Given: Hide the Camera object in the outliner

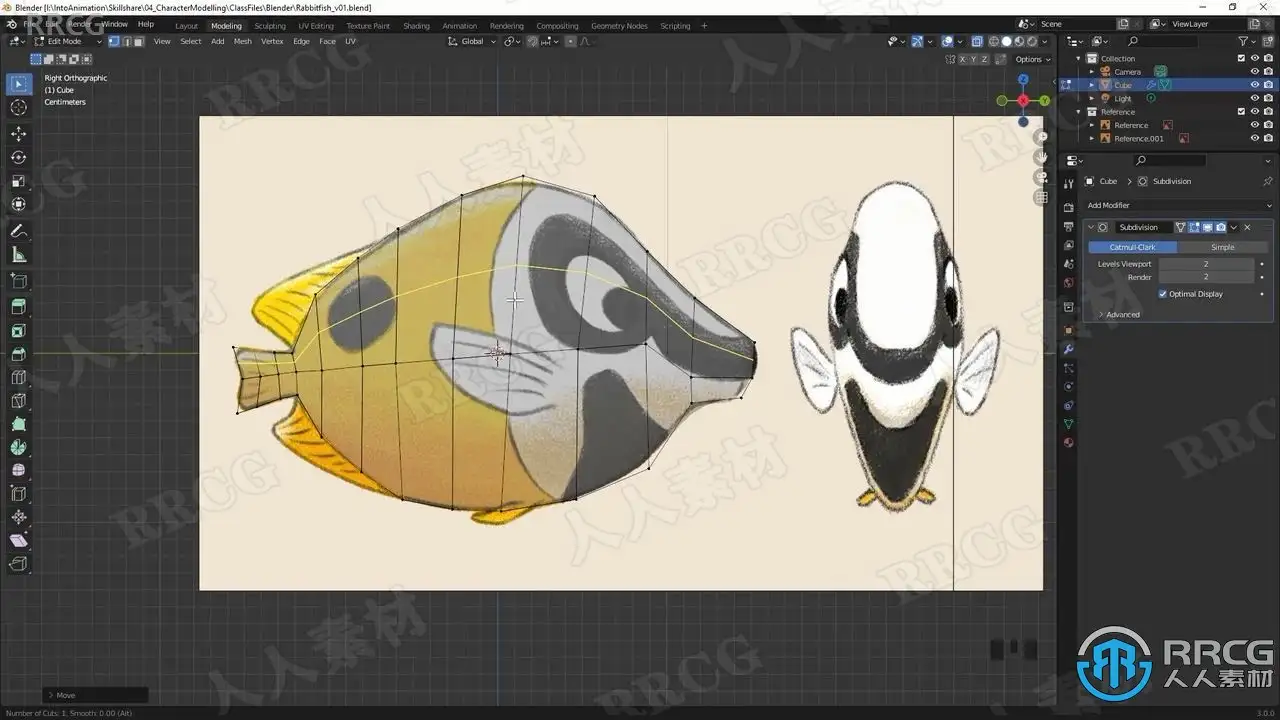Looking at the screenshot, I should click(1254, 72).
